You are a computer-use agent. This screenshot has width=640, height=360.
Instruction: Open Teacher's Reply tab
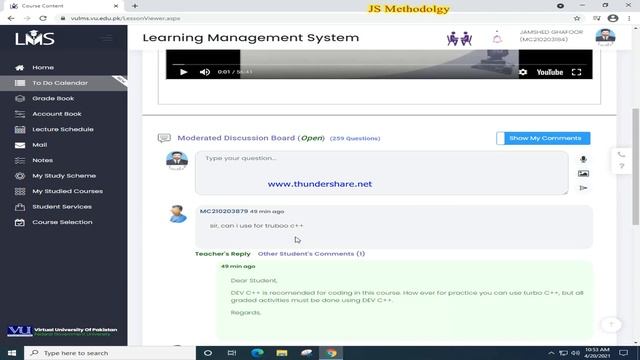[222, 254]
